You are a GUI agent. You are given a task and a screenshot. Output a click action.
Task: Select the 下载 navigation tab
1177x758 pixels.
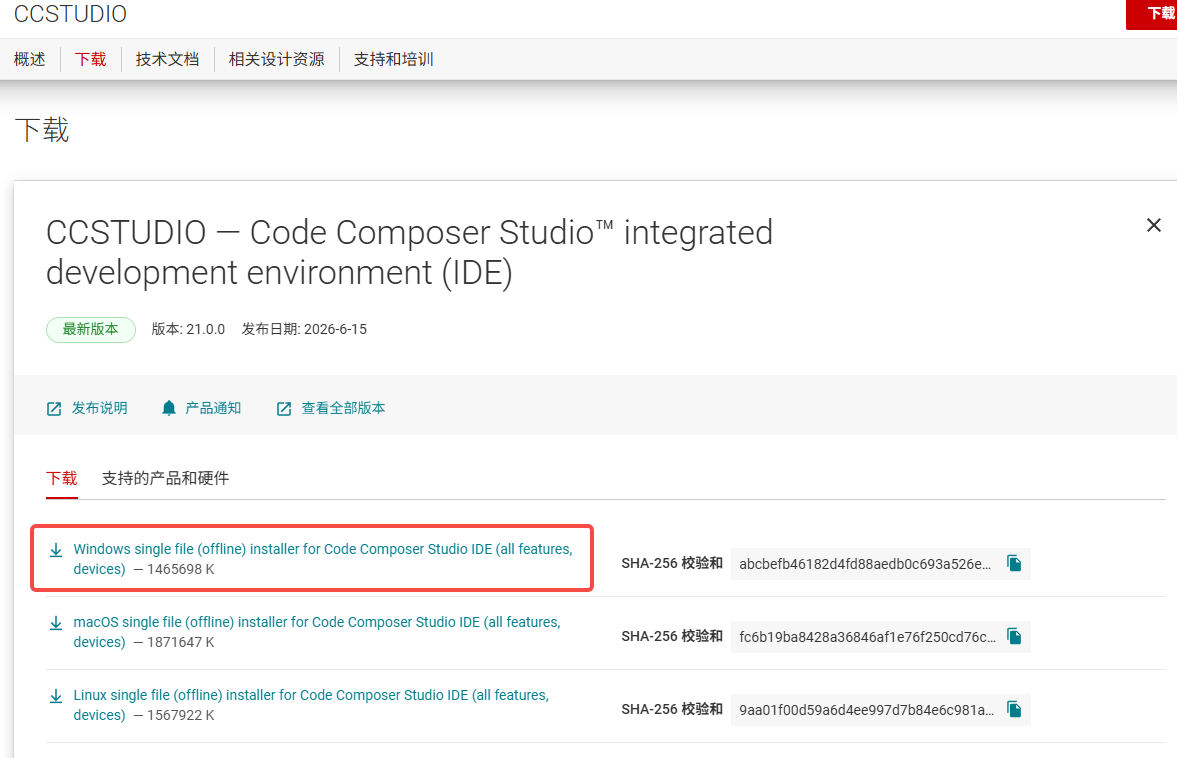coord(91,59)
